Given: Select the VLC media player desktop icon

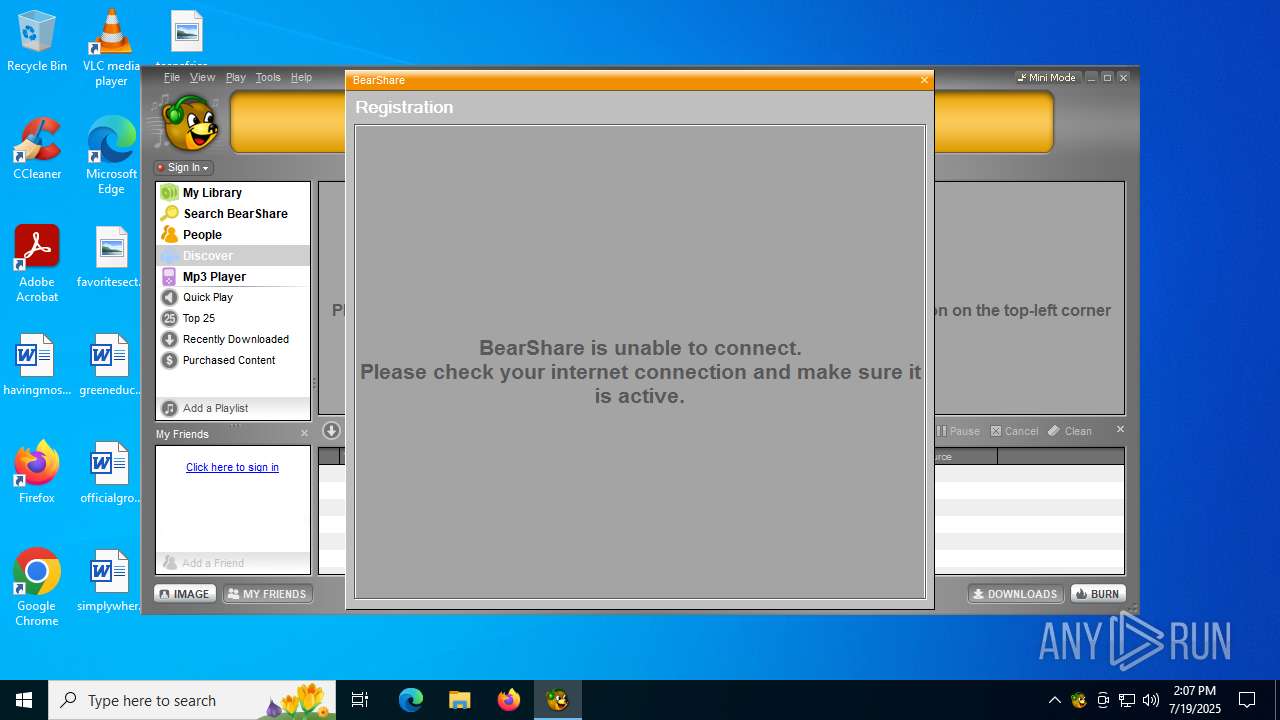Looking at the screenshot, I should pos(111,47).
